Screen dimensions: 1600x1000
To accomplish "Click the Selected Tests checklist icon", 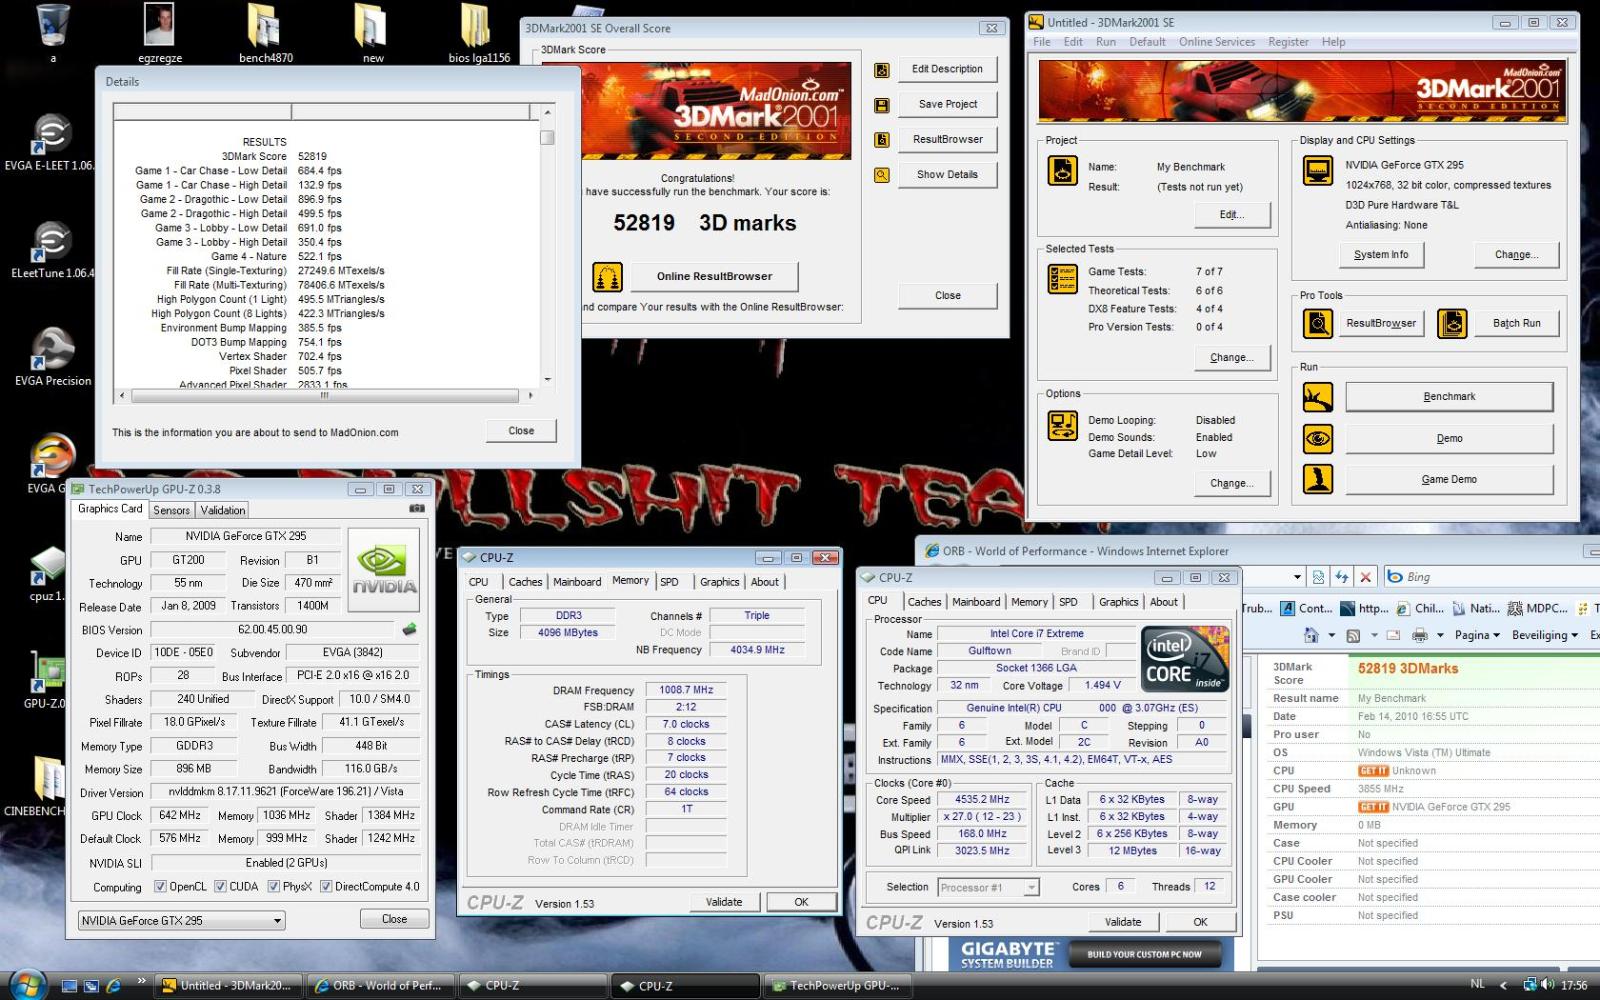I will point(1062,278).
